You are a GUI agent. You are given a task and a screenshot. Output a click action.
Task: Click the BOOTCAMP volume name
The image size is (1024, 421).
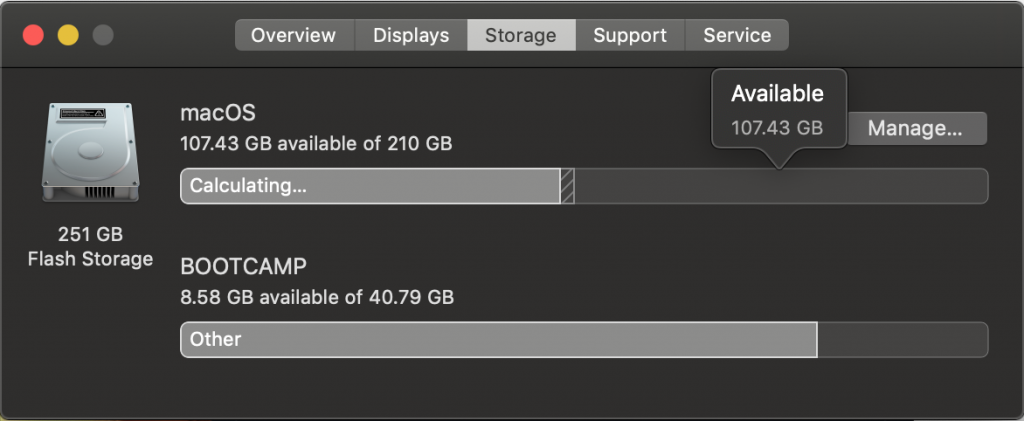(243, 267)
